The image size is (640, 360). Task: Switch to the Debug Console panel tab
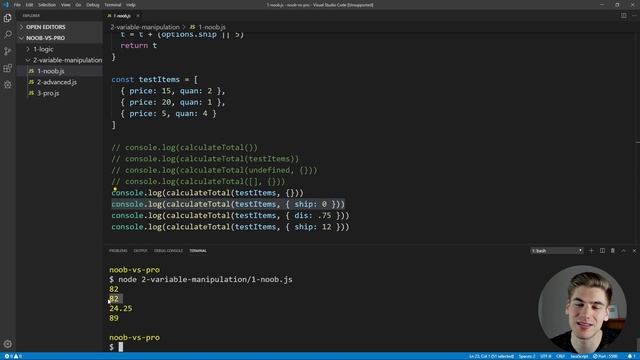168,251
